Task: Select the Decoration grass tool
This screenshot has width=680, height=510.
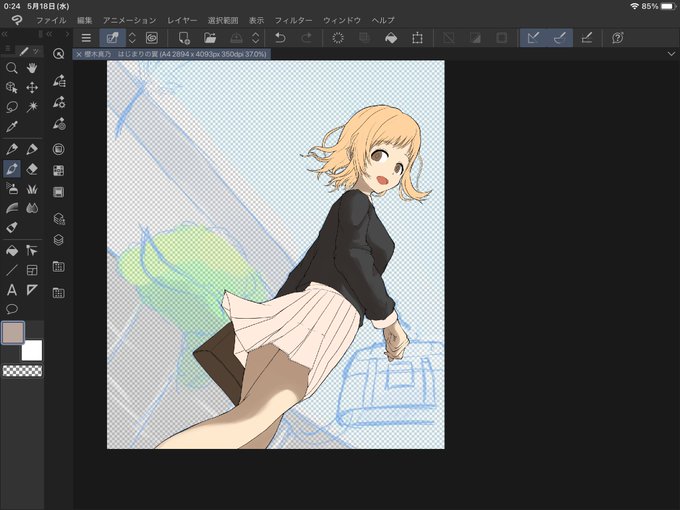Action: [32, 189]
